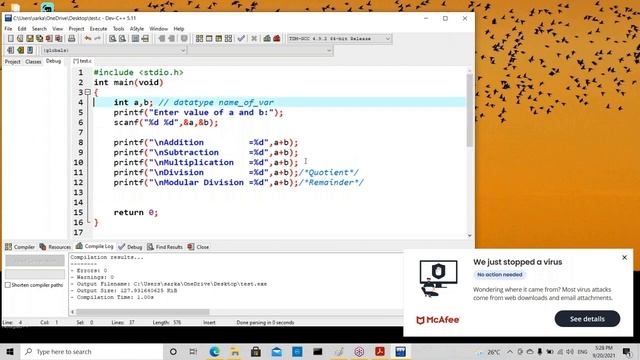This screenshot has height=360, width=640.
Task: Open the Tools menu
Action: tap(118, 29)
